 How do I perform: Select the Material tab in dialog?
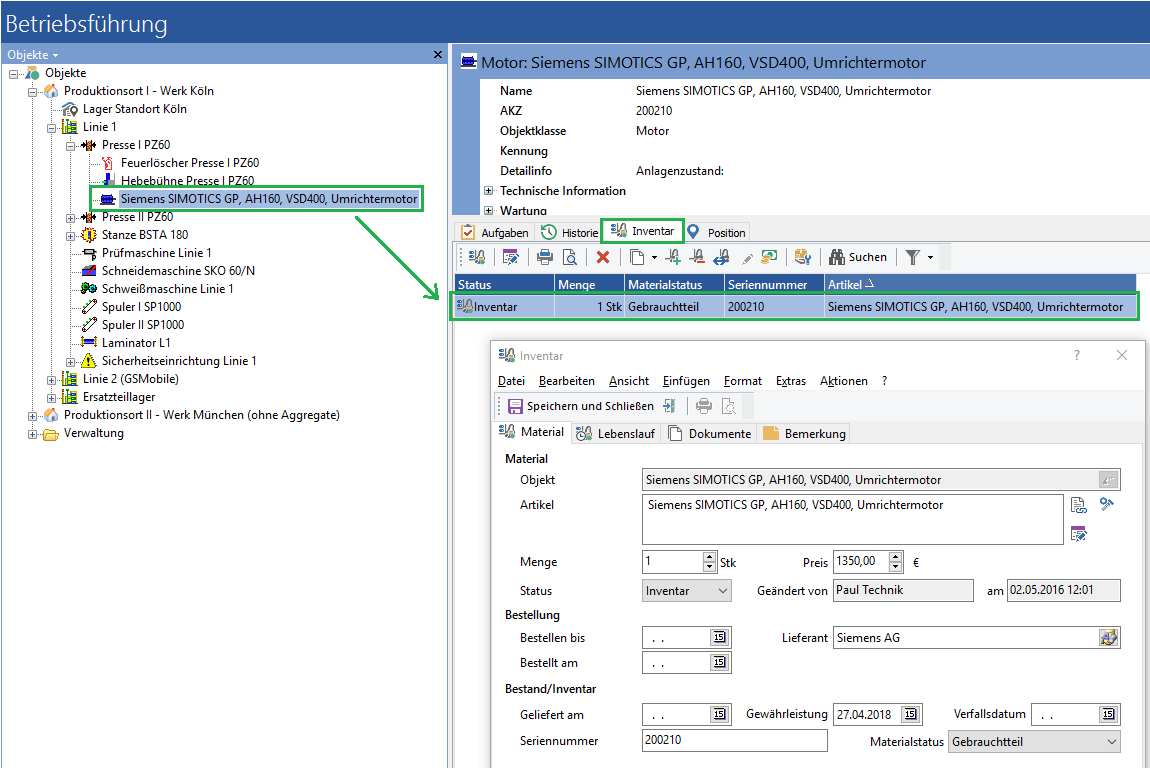532,432
